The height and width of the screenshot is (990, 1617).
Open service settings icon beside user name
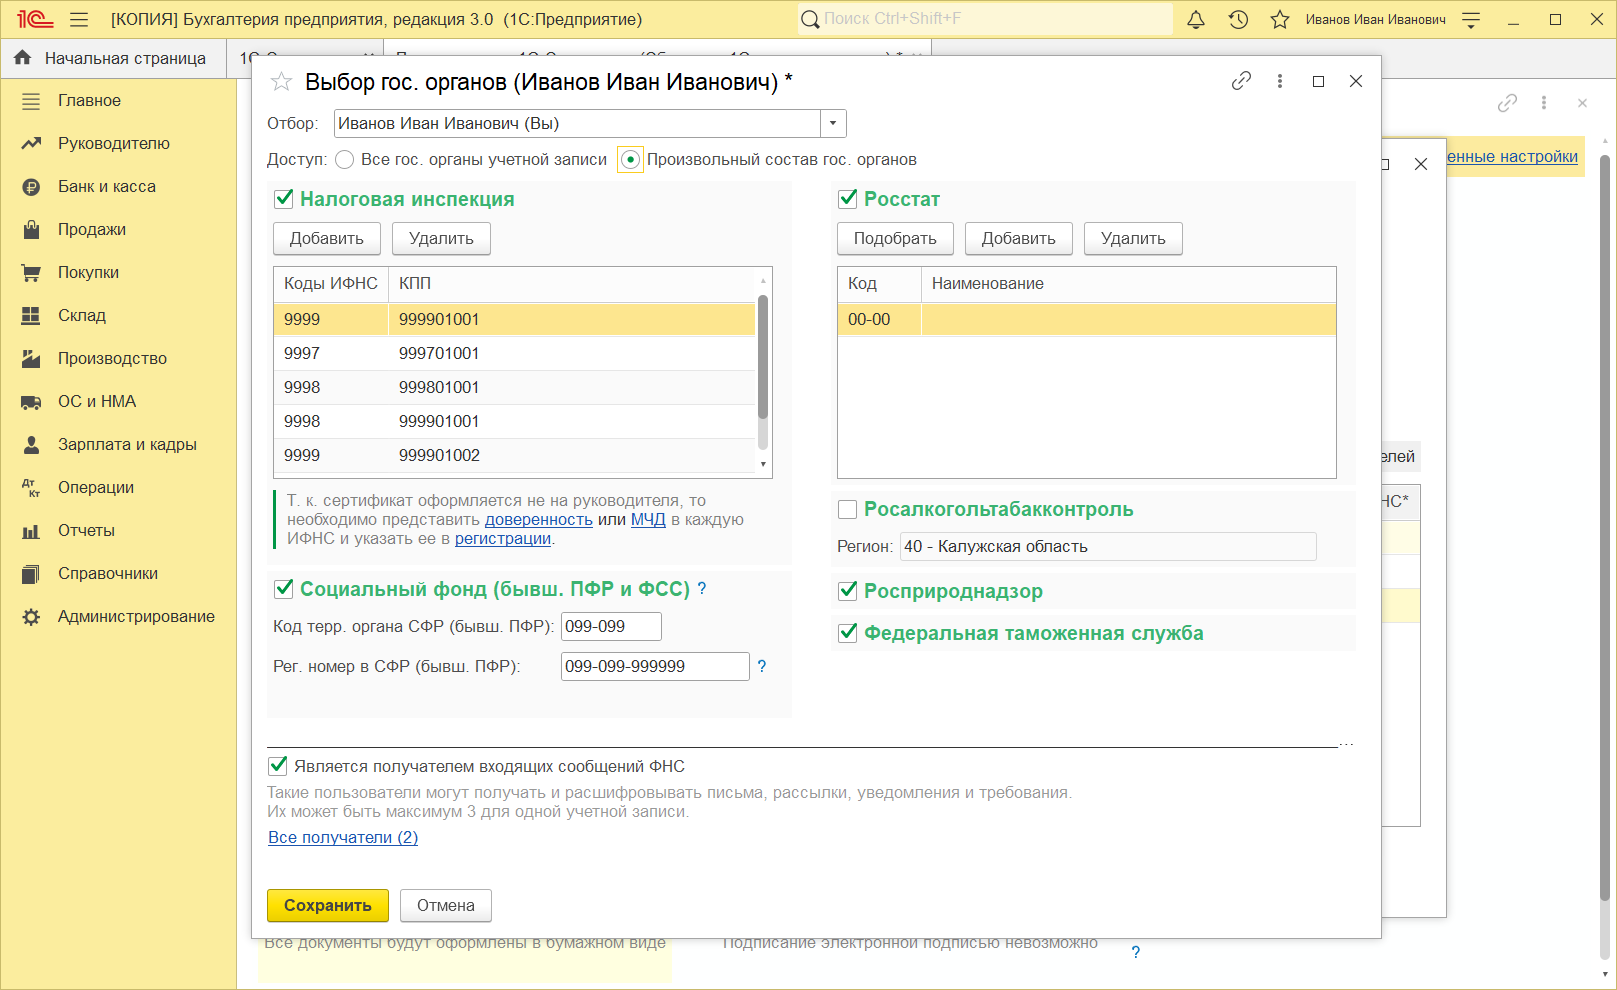[x=1471, y=19]
